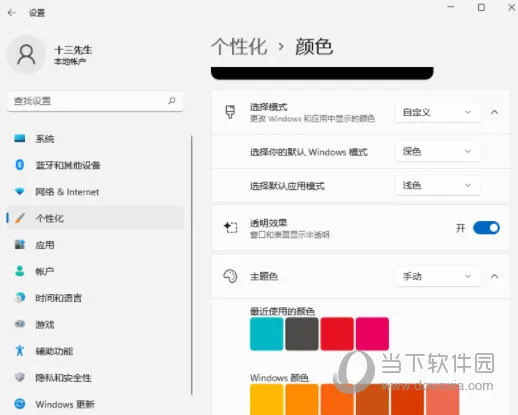Open 网络 & Internet settings
Image resolution: width=518 pixels, height=415 pixels.
95,192
